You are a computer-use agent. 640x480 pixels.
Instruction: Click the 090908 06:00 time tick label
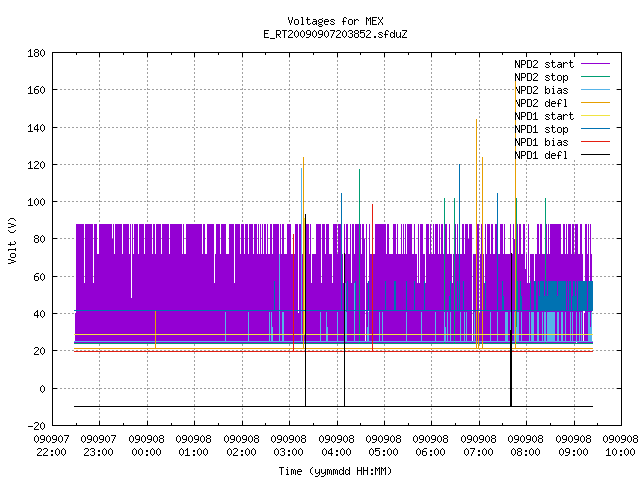tap(431, 446)
